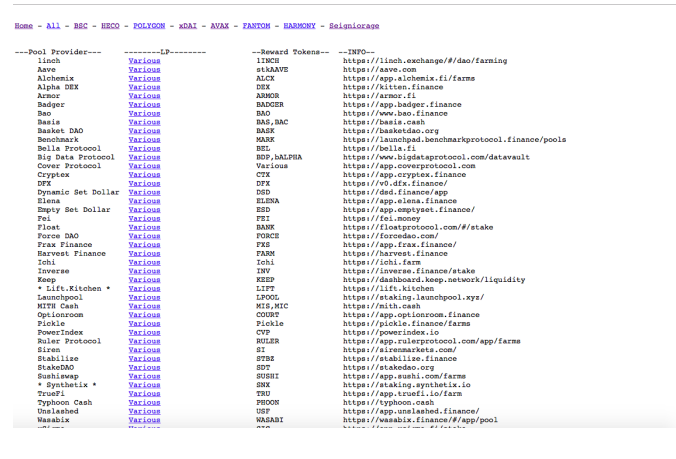Image resolution: width=676 pixels, height=459 pixels.
Task: Open Various link for StakeDAO
Action: pyautogui.click(x=144, y=368)
